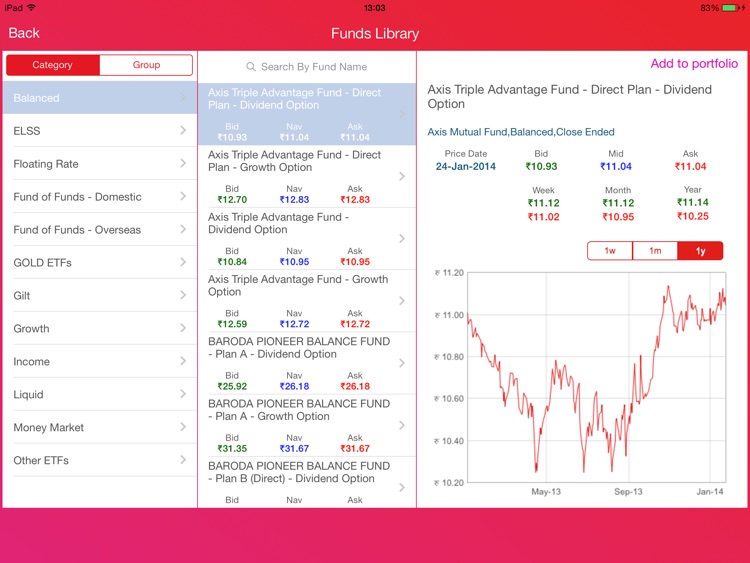Click the Year low ₹10.25
The width and height of the screenshot is (750, 563).
[693, 216]
